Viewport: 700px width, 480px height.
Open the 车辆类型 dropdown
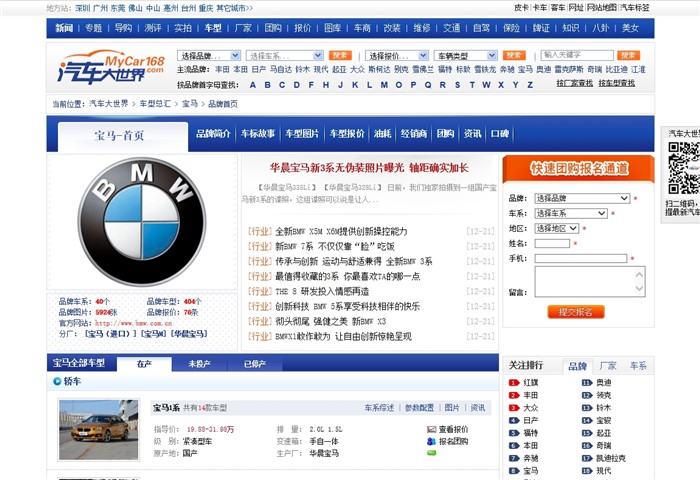point(466,55)
